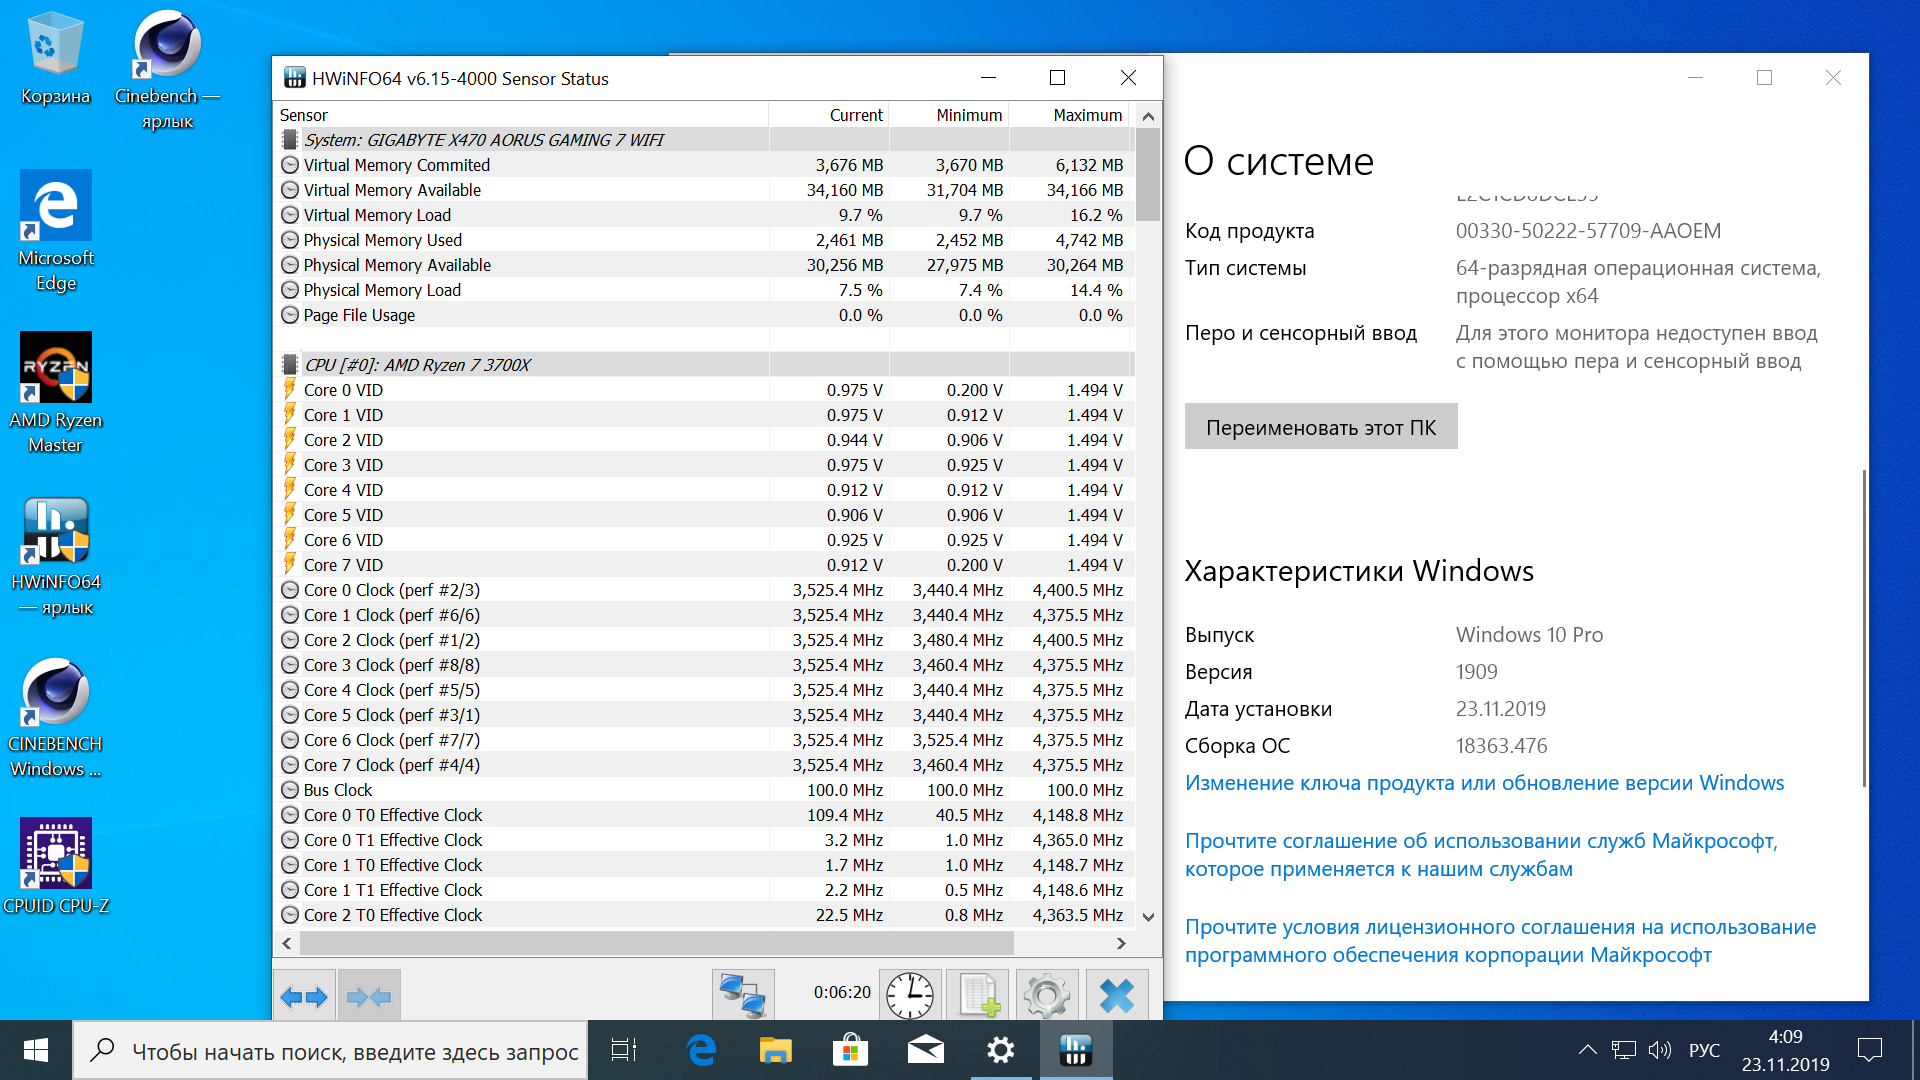Show hidden tray icons chevron
Screen dimensions: 1920x1080
(x=1587, y=1050)
